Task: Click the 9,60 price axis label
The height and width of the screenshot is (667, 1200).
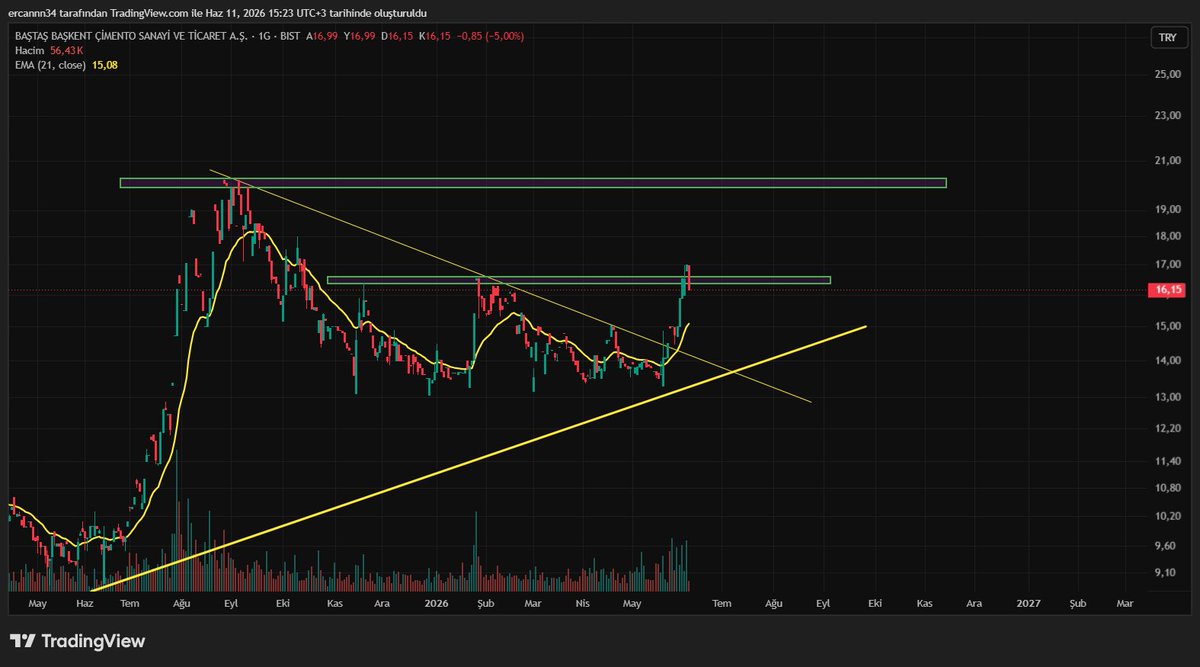Action: pos(1167,546)
